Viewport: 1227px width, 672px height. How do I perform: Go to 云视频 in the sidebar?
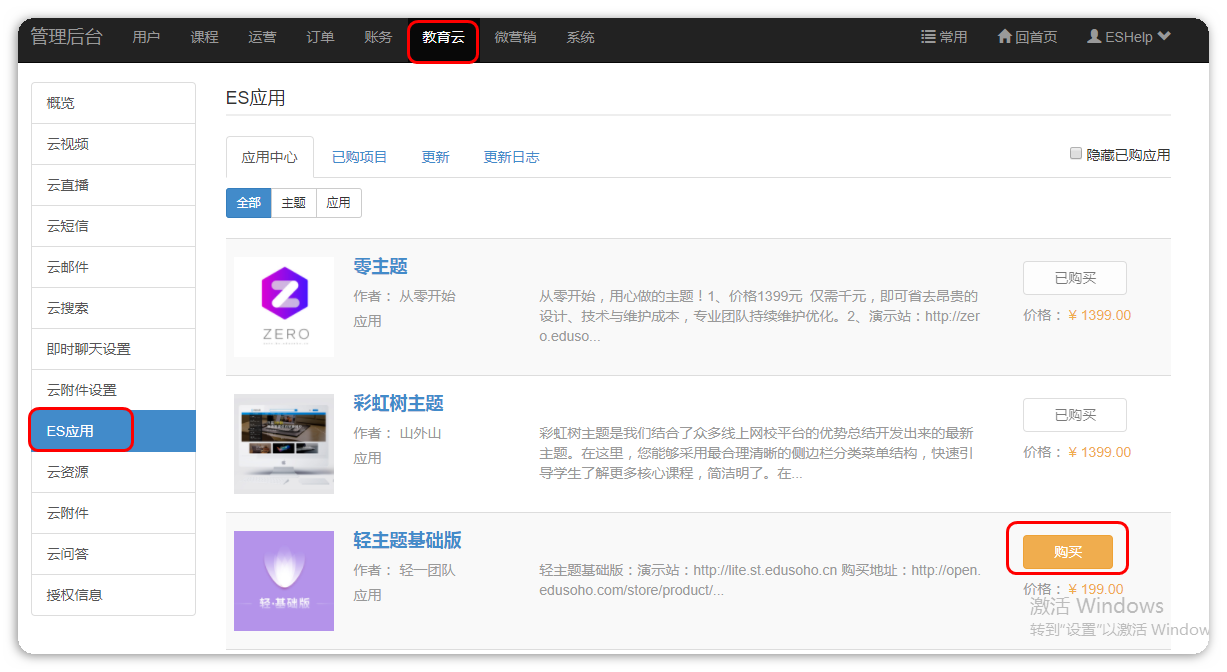68,144
